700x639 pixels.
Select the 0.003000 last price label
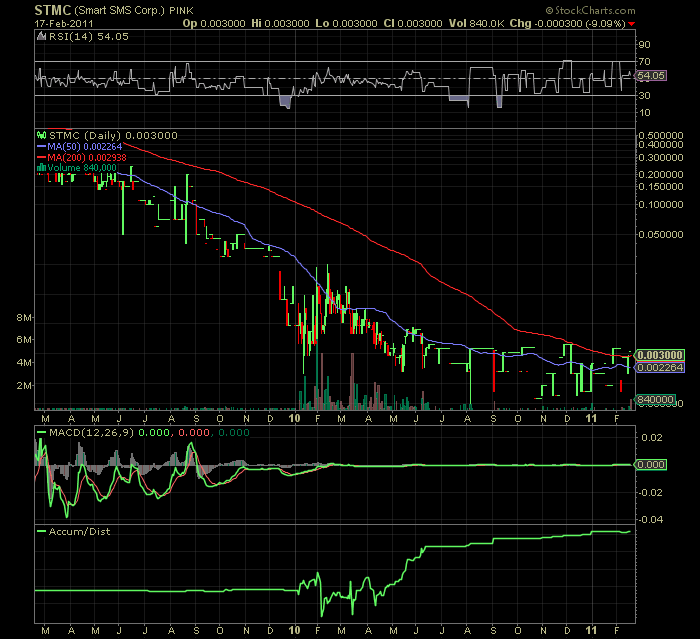click(659, 354)
